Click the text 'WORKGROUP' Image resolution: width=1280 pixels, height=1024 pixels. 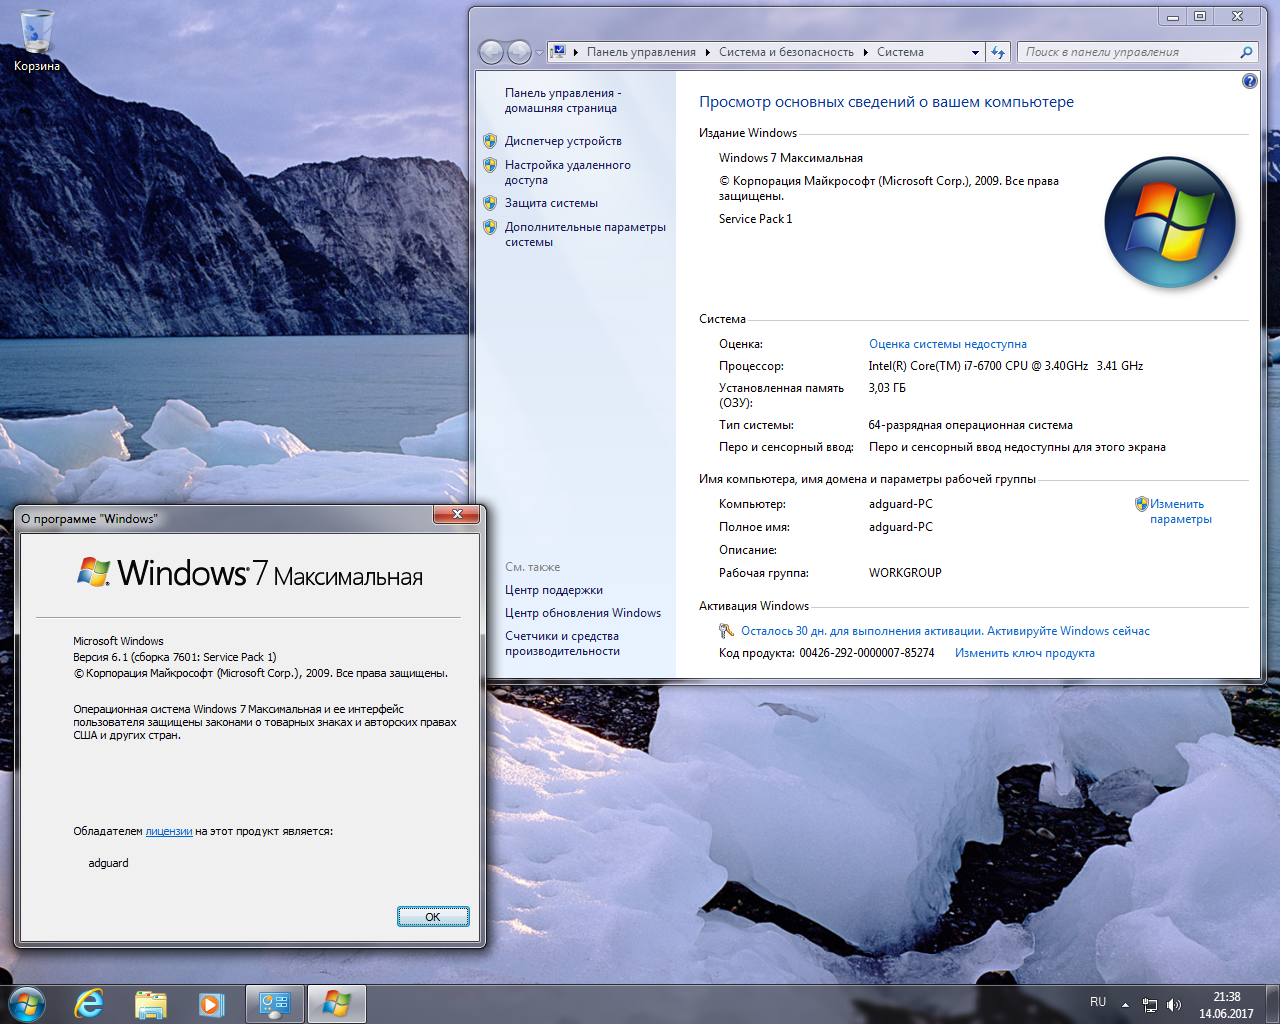click(905, 573)
